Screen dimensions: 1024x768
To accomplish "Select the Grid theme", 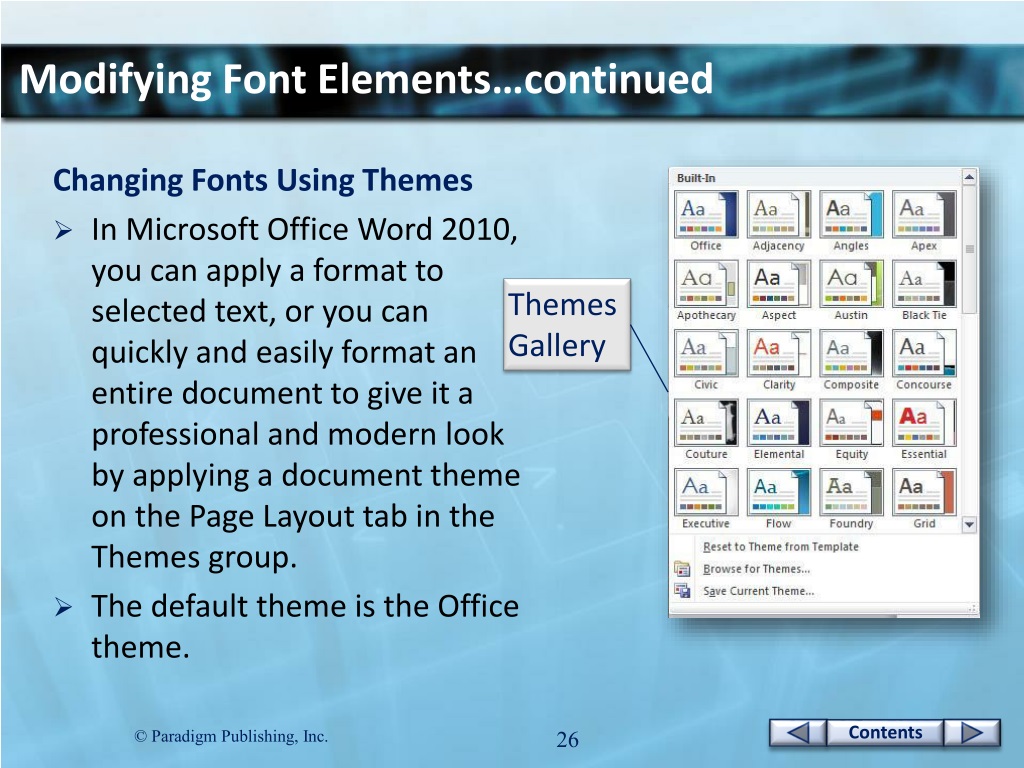I will point(924,492).
